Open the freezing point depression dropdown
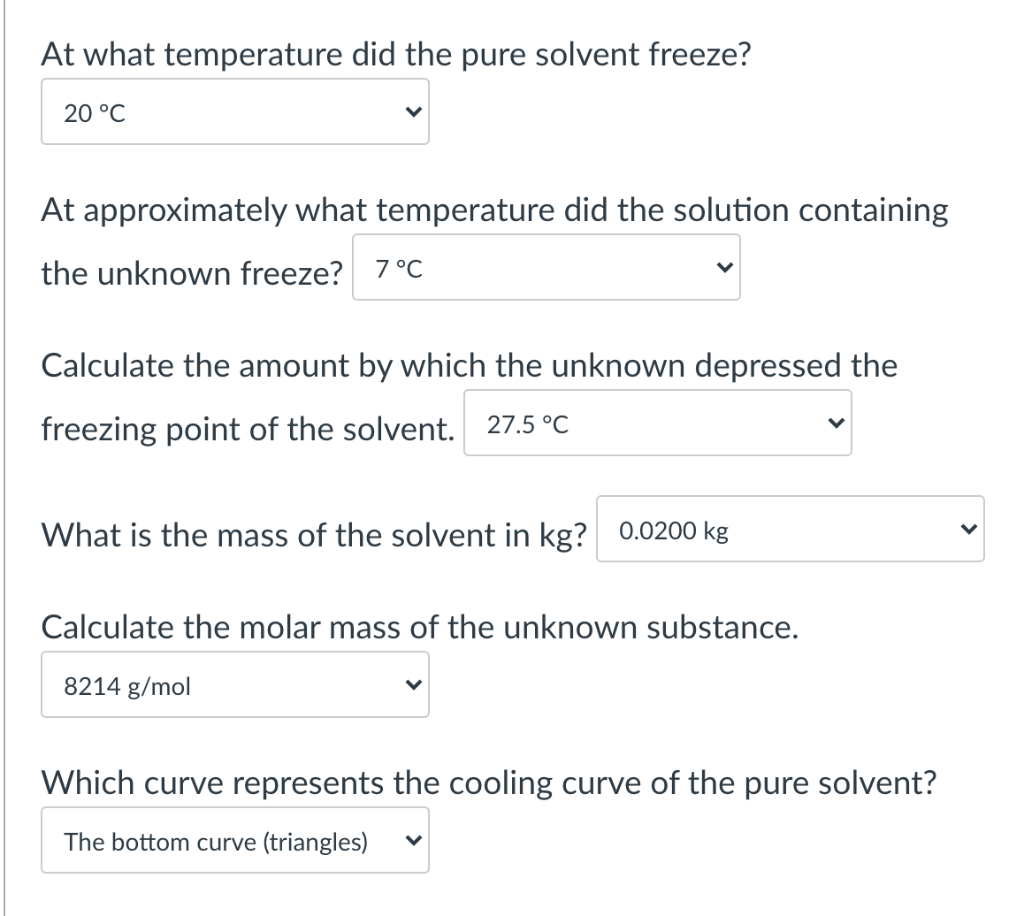 pos(658,422)
